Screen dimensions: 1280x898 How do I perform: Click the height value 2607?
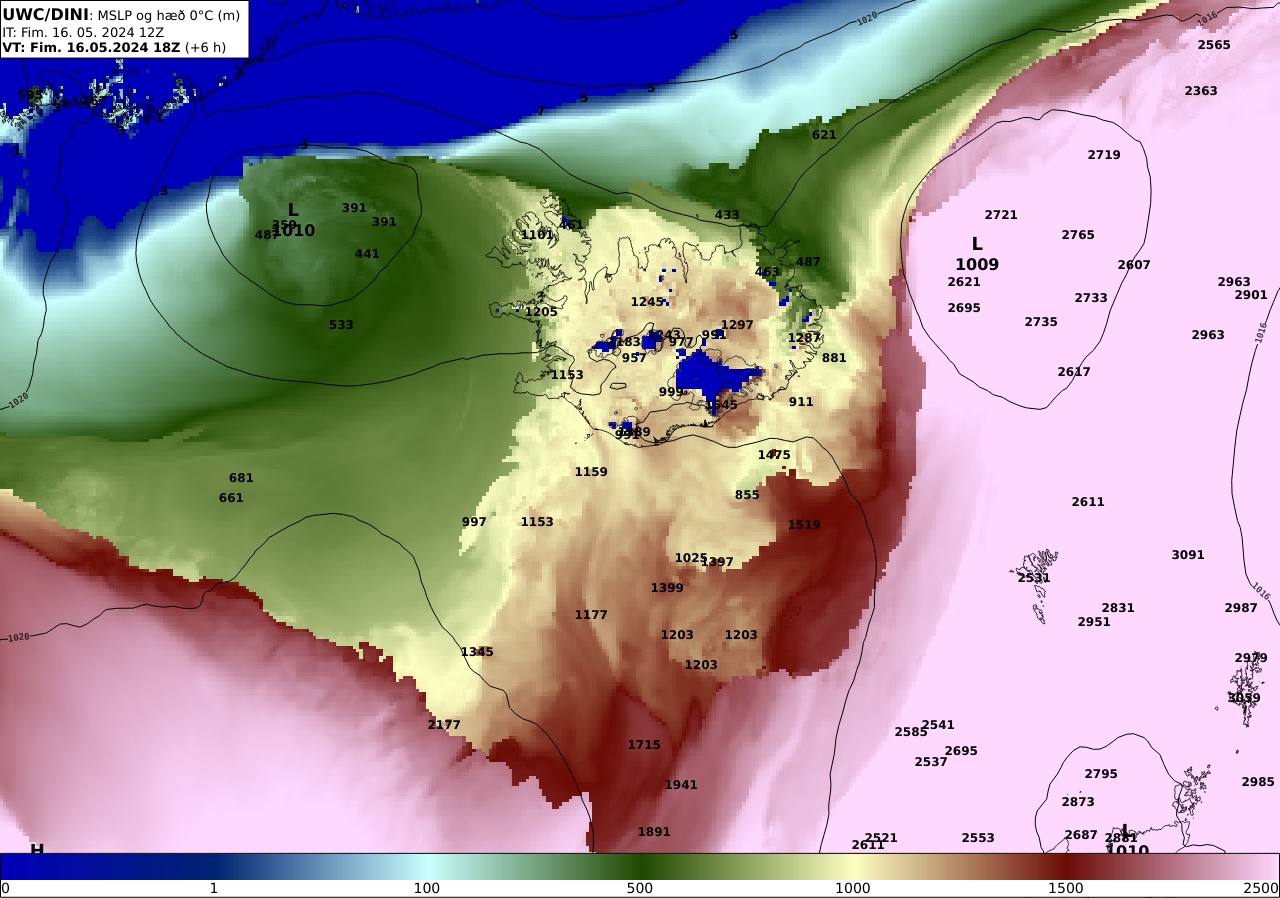pos(1134,265)
